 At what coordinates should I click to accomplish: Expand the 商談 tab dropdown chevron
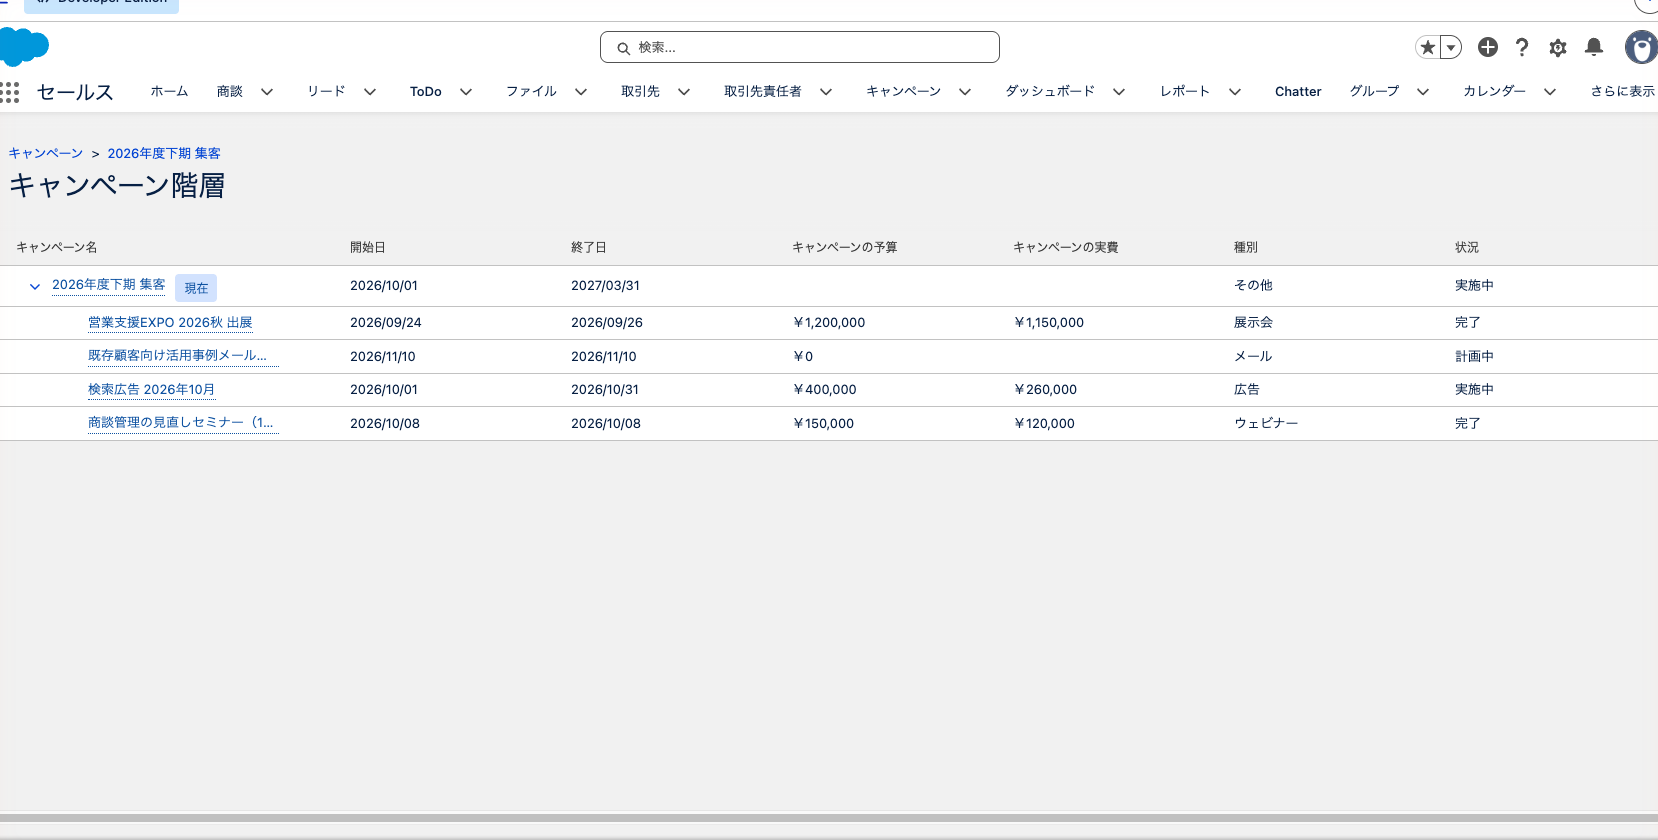click(267, 91)
